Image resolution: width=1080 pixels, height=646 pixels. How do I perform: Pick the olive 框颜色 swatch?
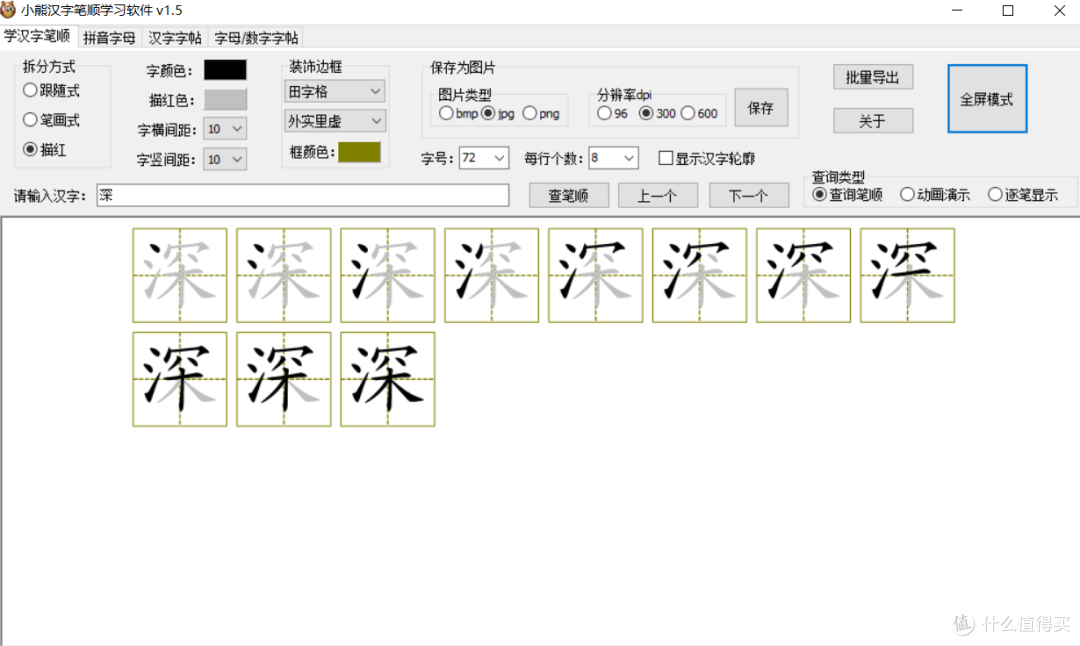tap(359, 152)
